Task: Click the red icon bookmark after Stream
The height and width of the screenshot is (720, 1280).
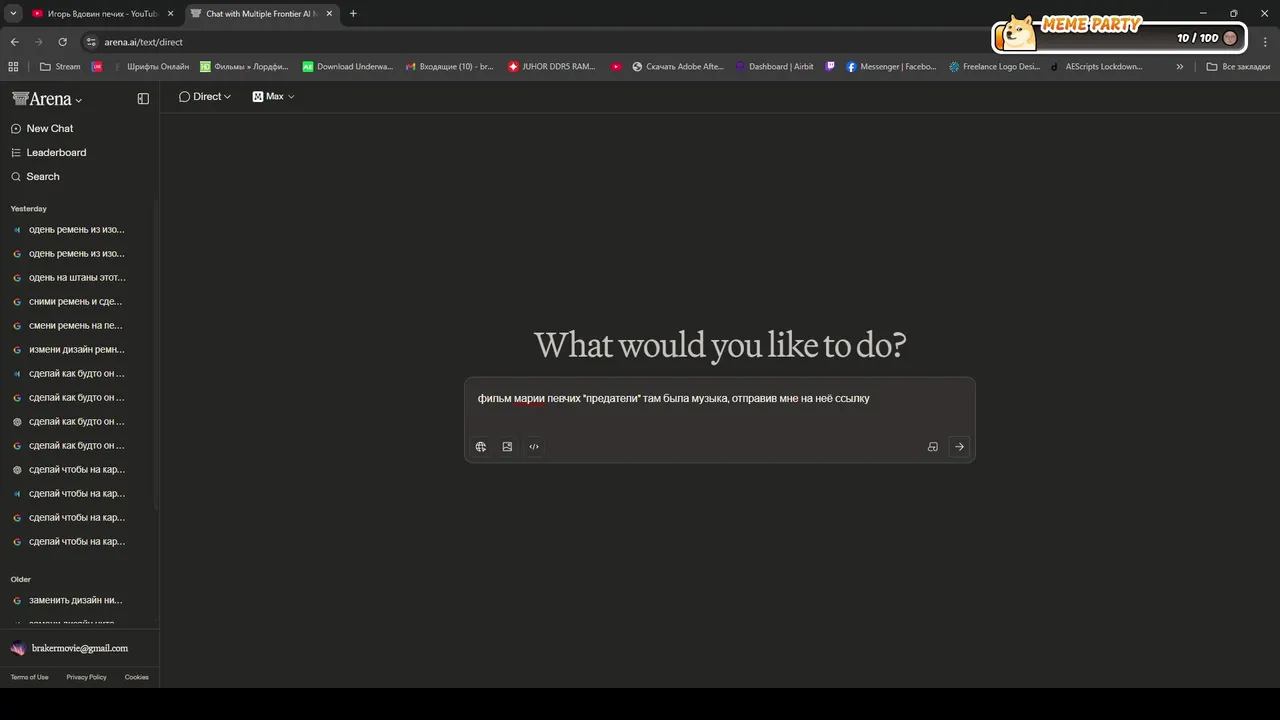Action: coord(97,67)
